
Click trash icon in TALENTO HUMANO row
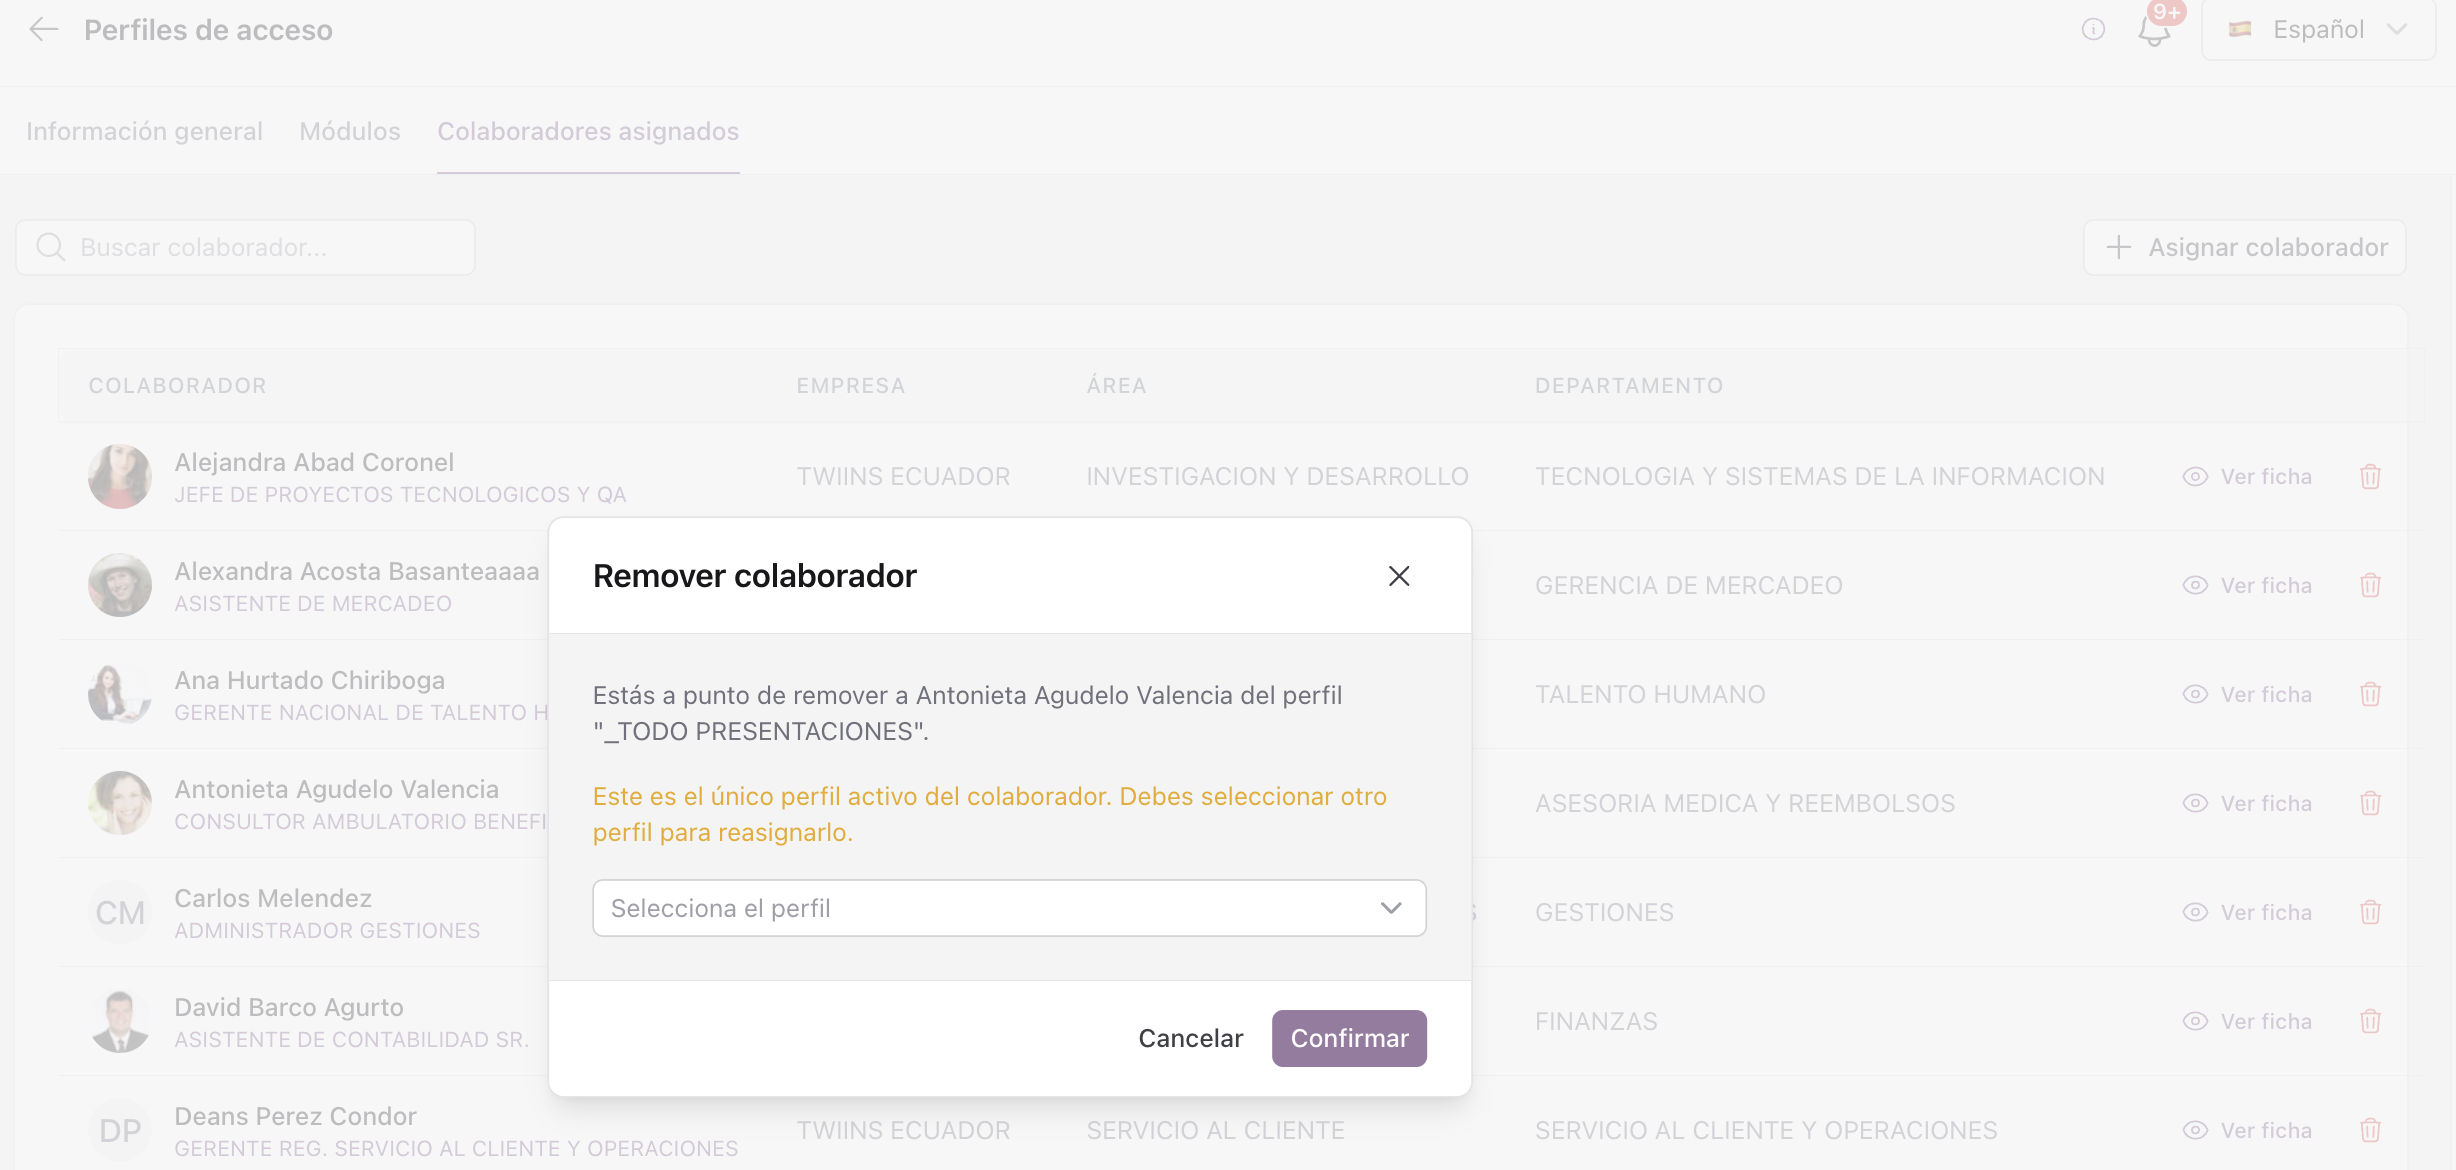click(2370, 694)
